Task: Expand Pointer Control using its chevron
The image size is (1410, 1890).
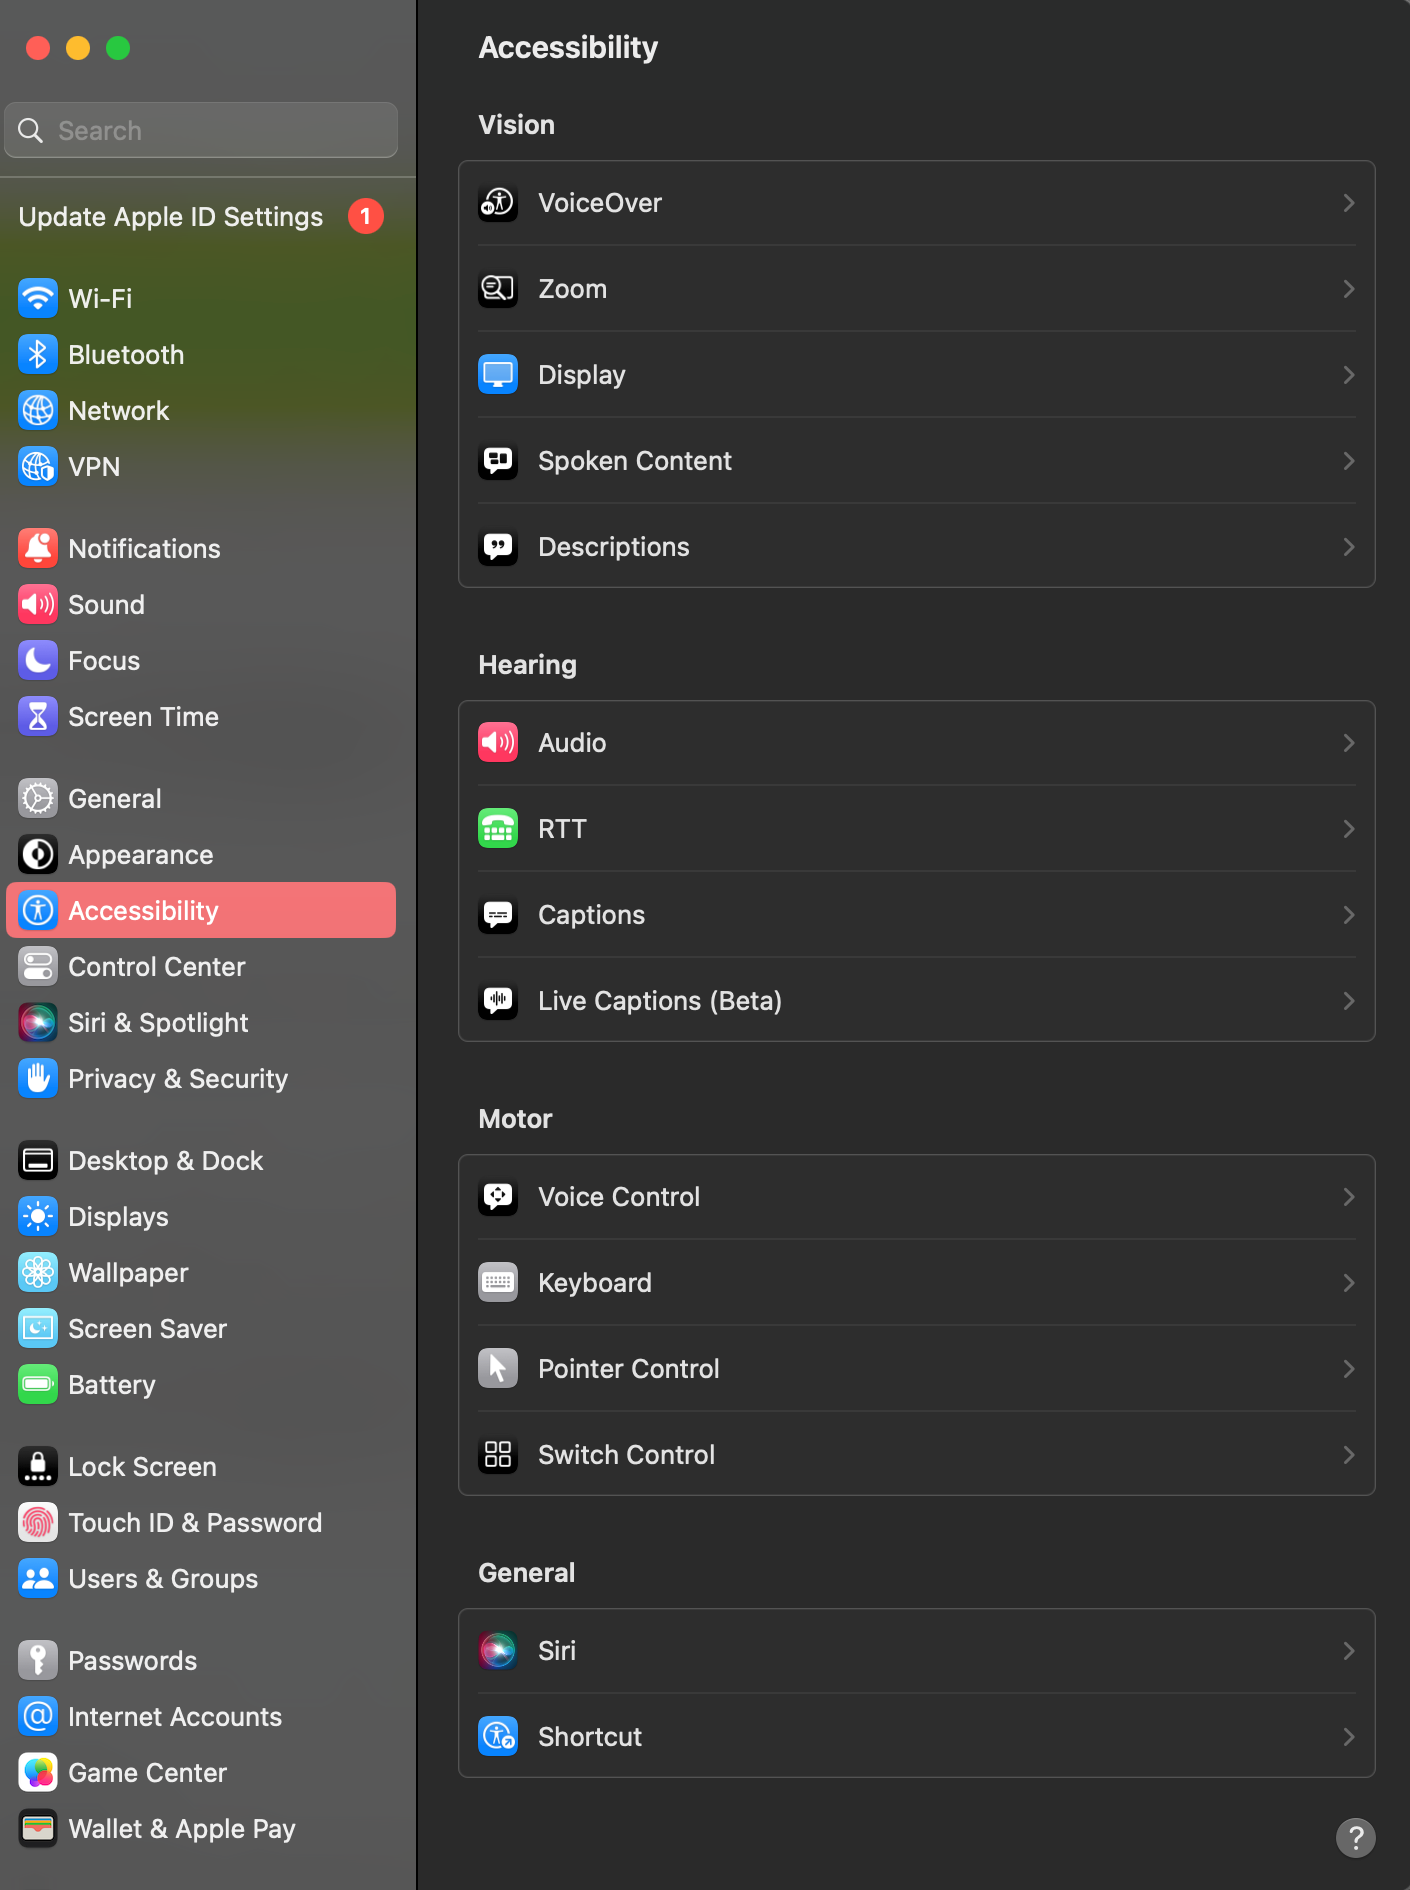Action: [x=1349, y=1369]
